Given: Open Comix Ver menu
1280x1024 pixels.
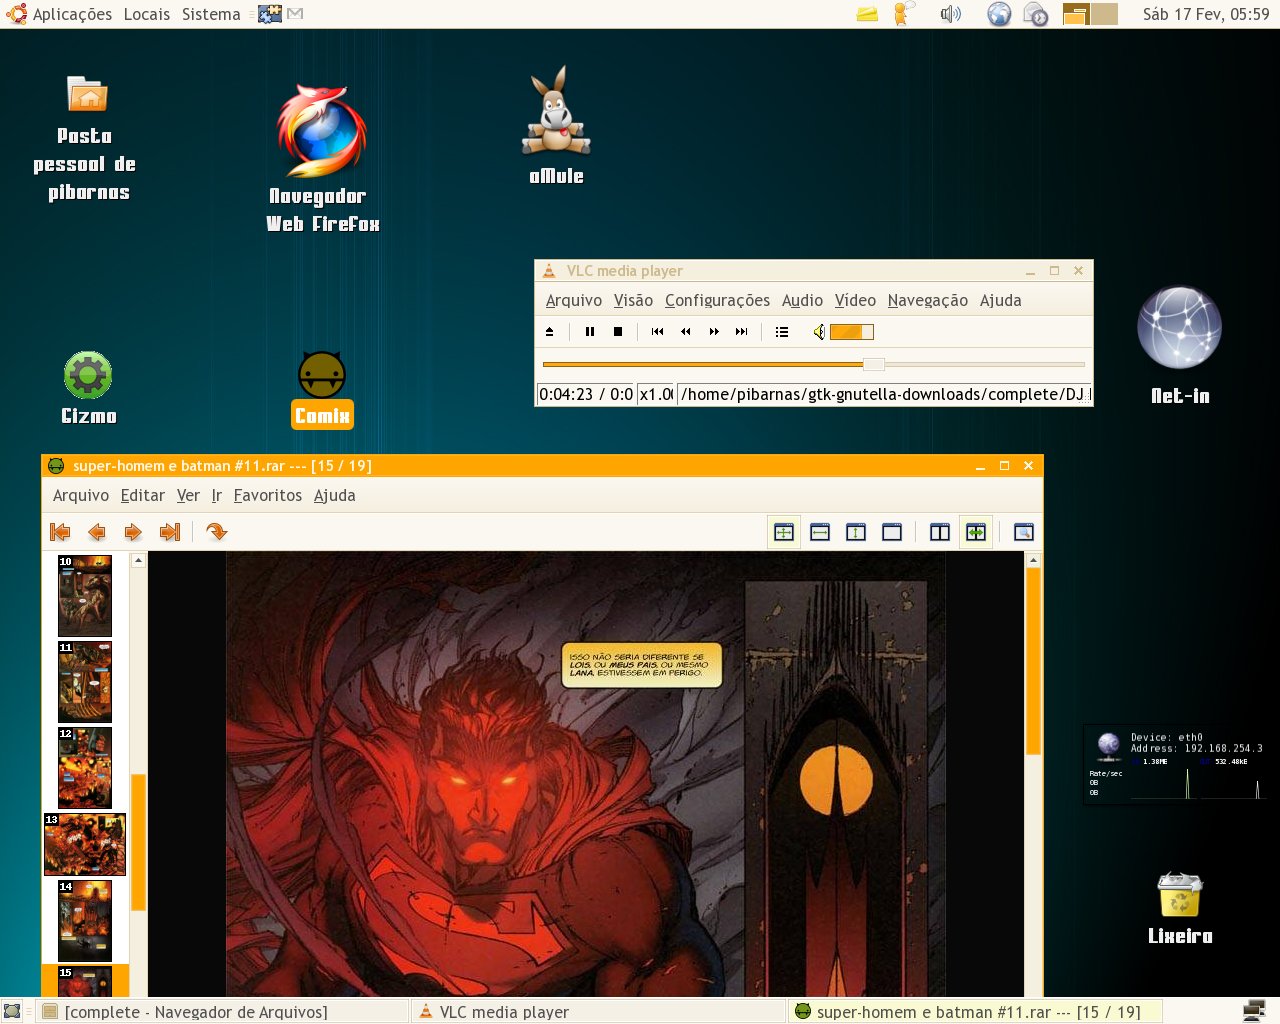Looking at the screenshot, I should click(x=188, y=495).
